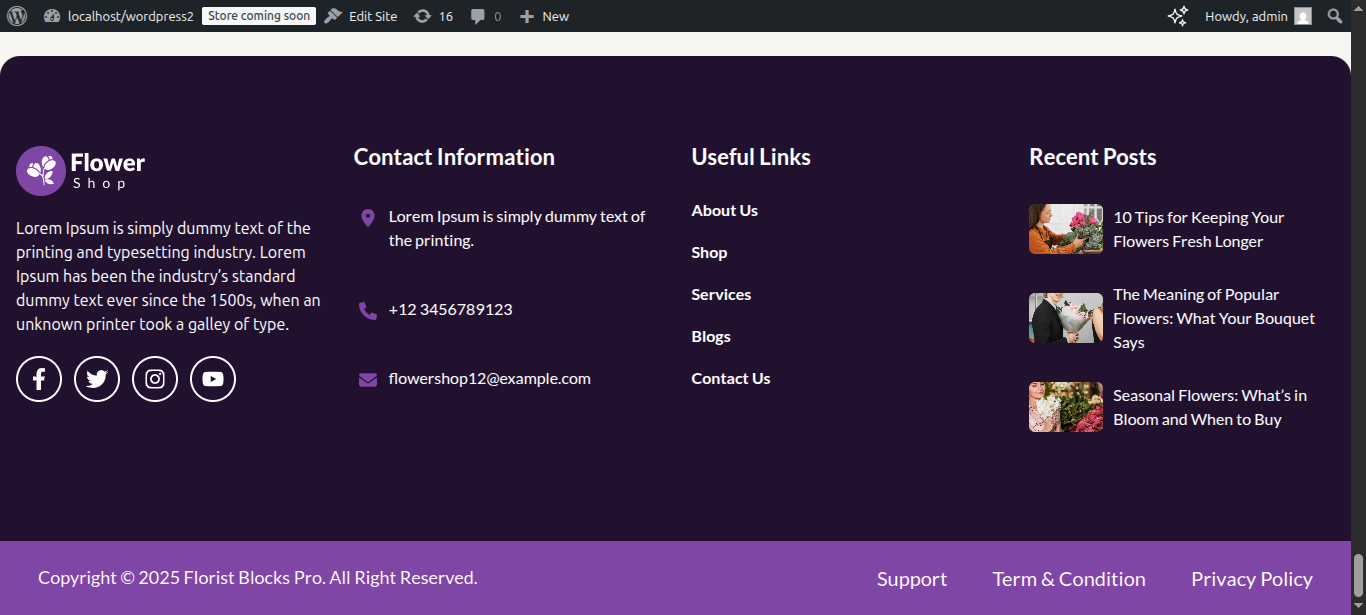1366x615 pixels.
Task: Open the comments bubble in admin bar
Action: click(x=485, y=16)
